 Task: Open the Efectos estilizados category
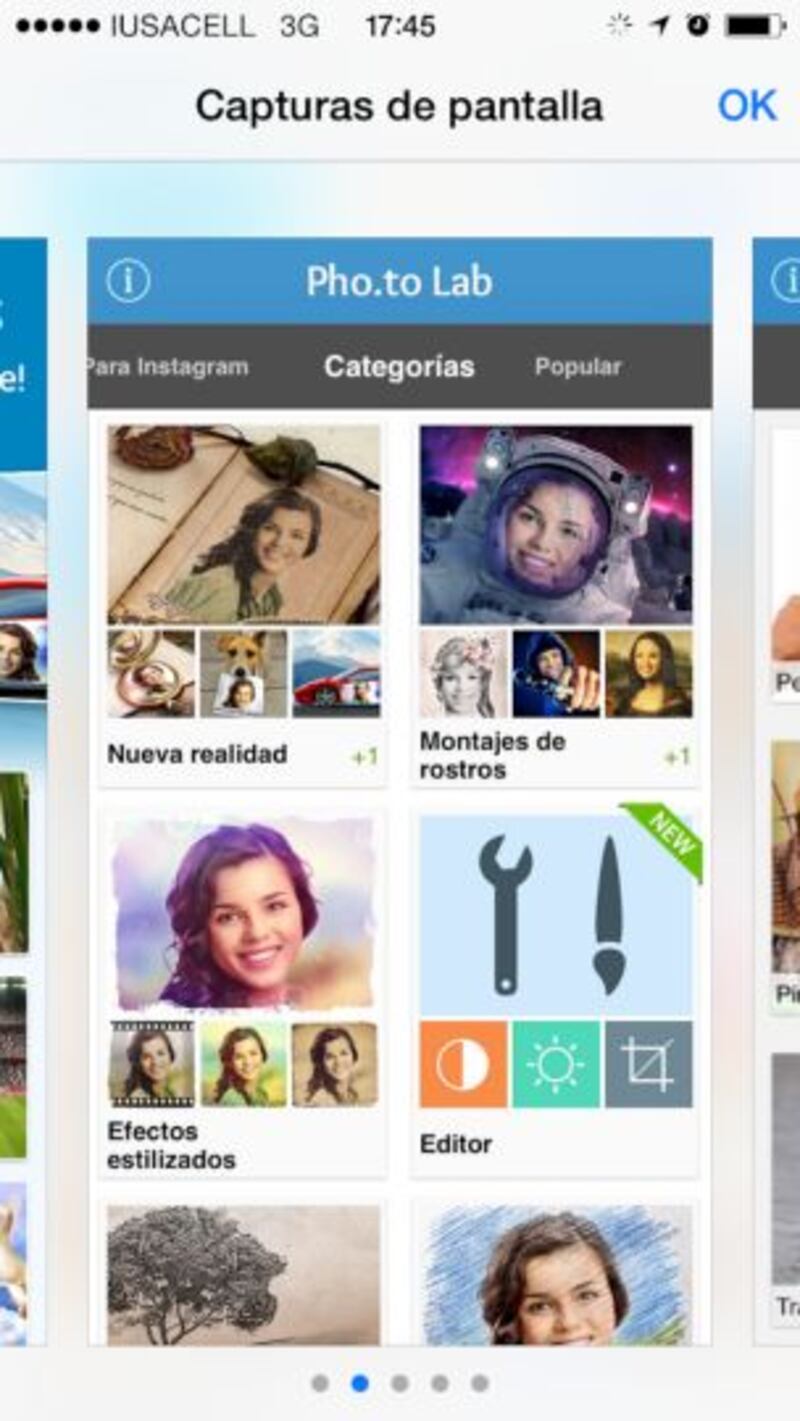pyautogui.click(x=243, y=993)
